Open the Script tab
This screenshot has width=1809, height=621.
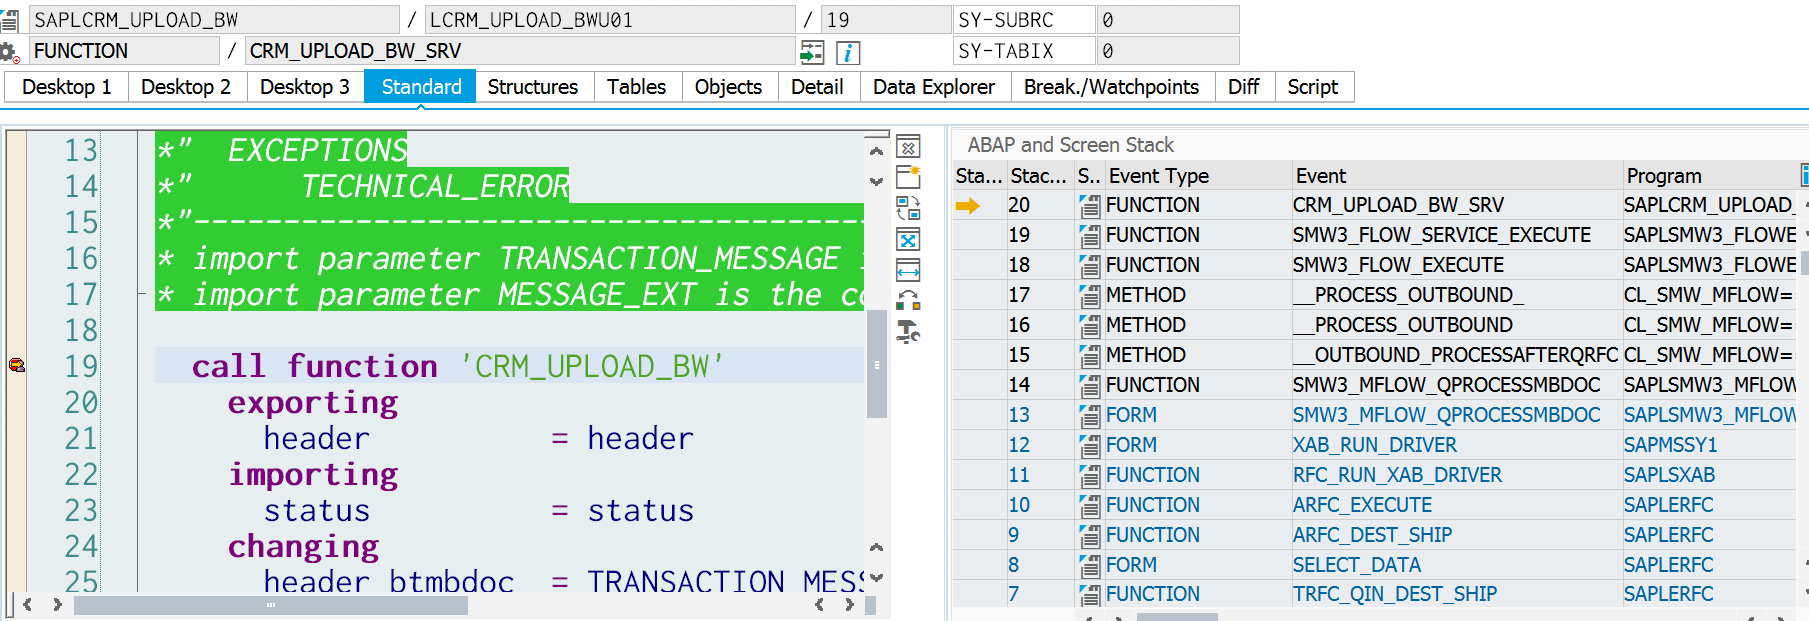1313,87
